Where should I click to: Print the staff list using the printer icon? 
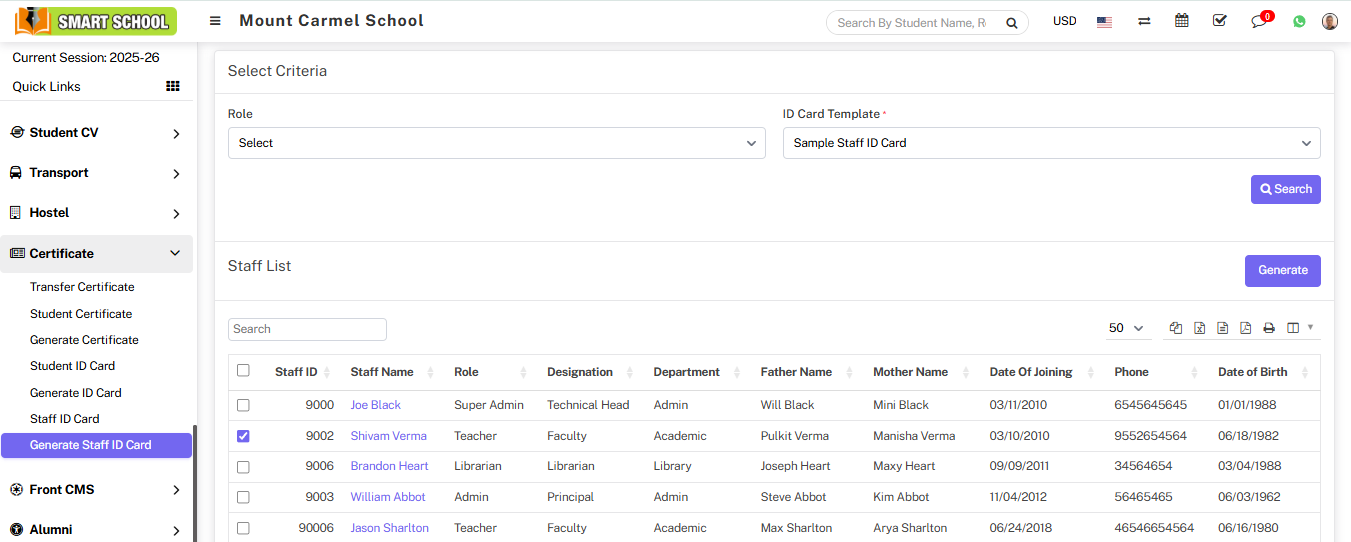point(1269,328)
